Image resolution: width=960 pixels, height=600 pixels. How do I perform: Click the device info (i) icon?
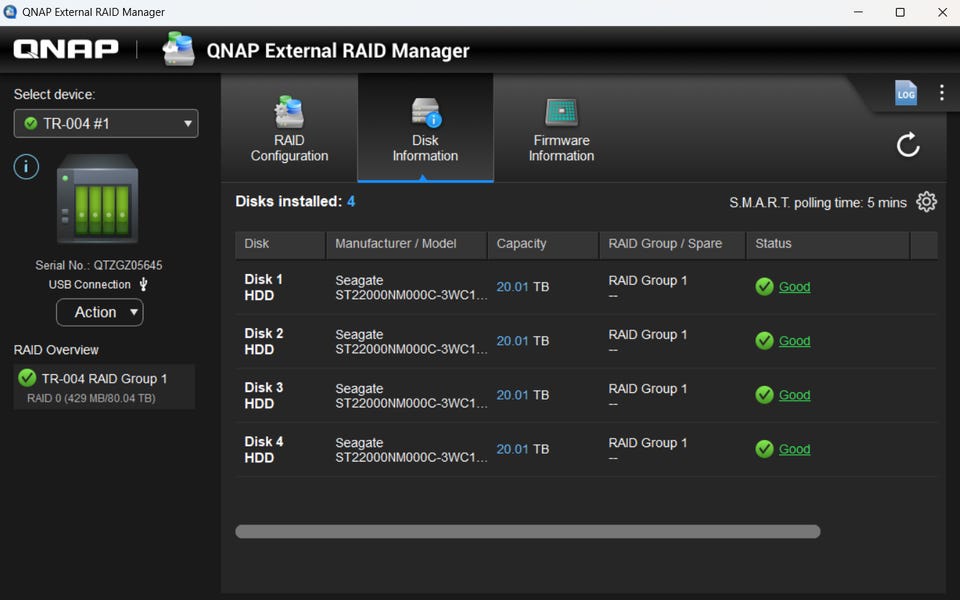[x=26, y=167]
